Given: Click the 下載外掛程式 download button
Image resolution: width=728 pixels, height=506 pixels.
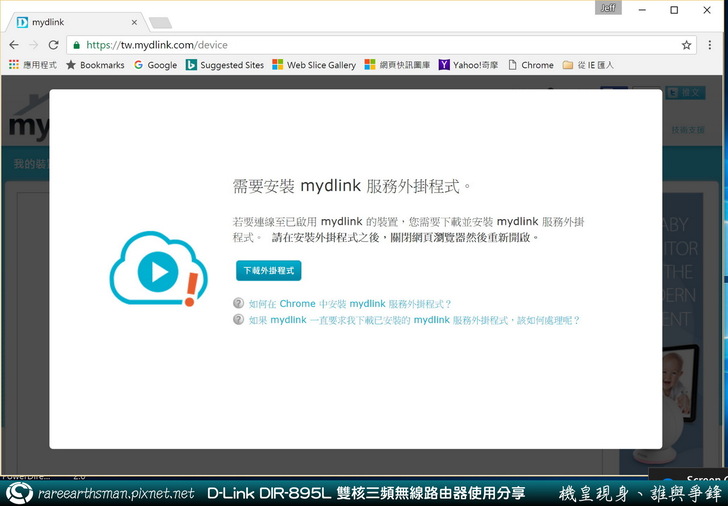Looking at the screenshot, I should pos(268,271).
